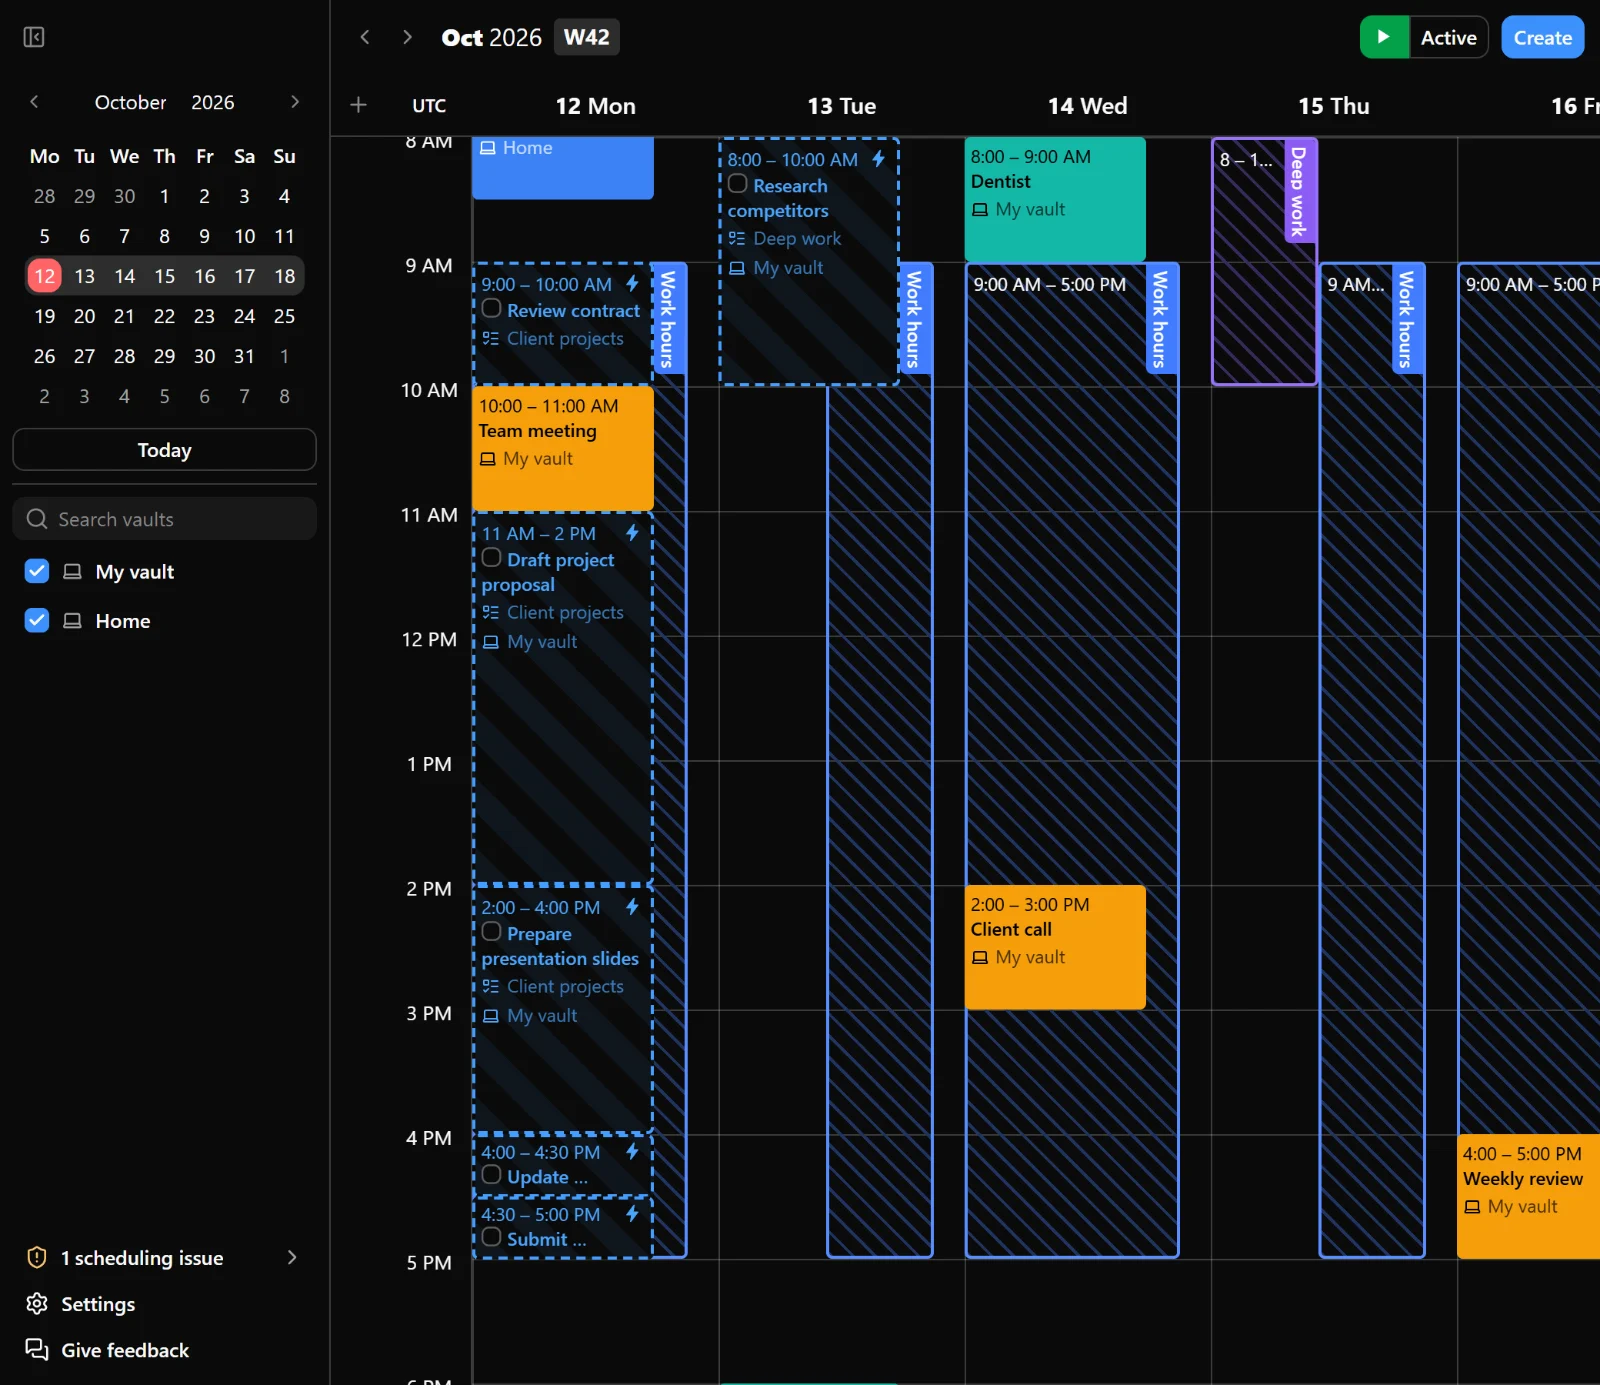Open Give feedback link
1600x1385 pixels.
pos(125,1350)
